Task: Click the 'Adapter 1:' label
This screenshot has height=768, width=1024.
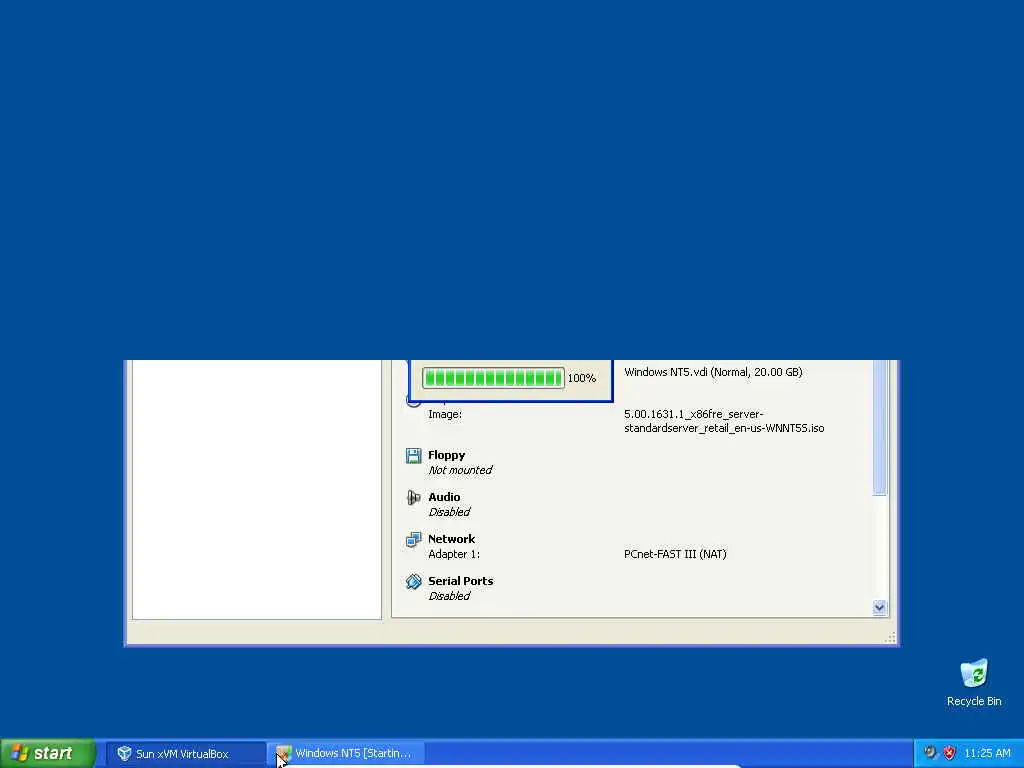Action: tap(454, 554)
